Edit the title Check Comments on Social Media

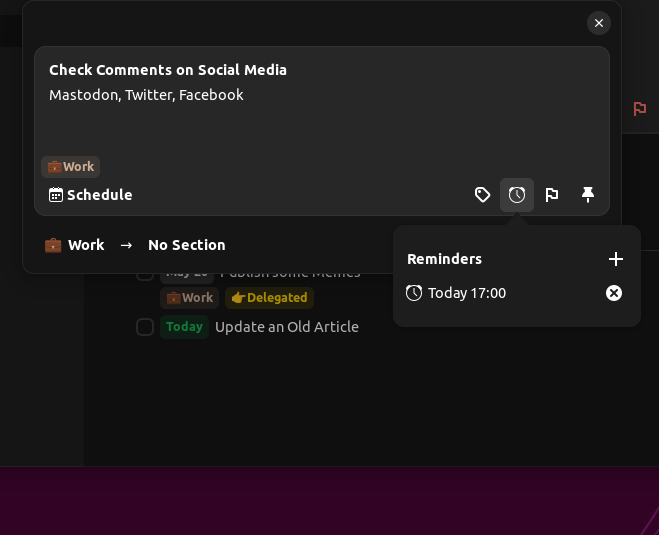168,70
